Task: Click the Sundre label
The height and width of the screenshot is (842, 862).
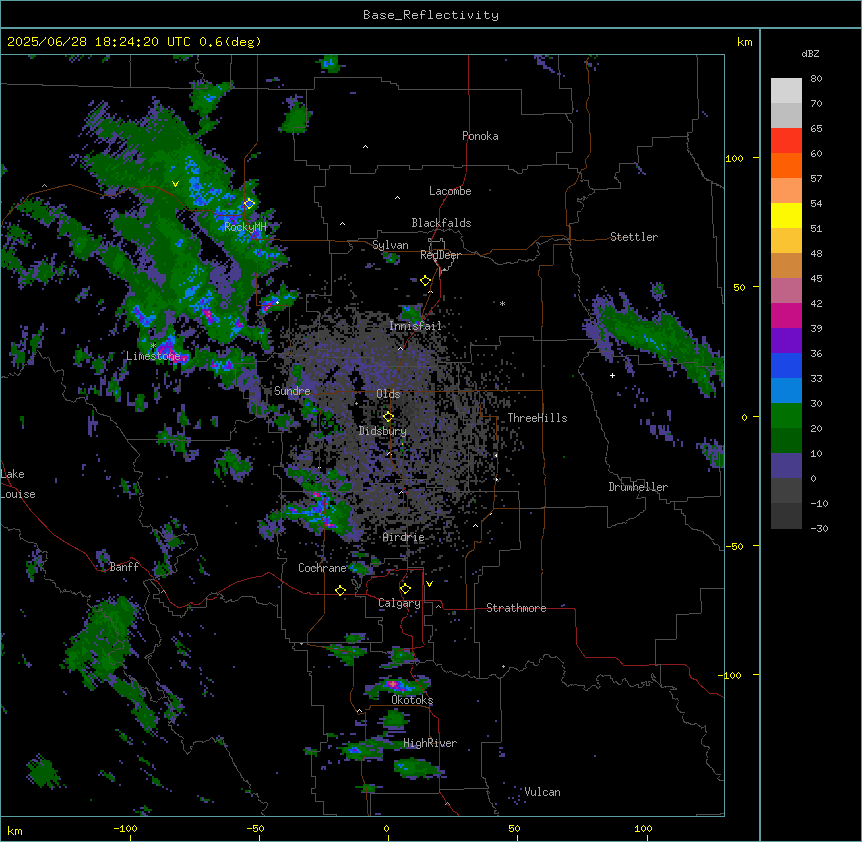Action: tap(292, 391)
